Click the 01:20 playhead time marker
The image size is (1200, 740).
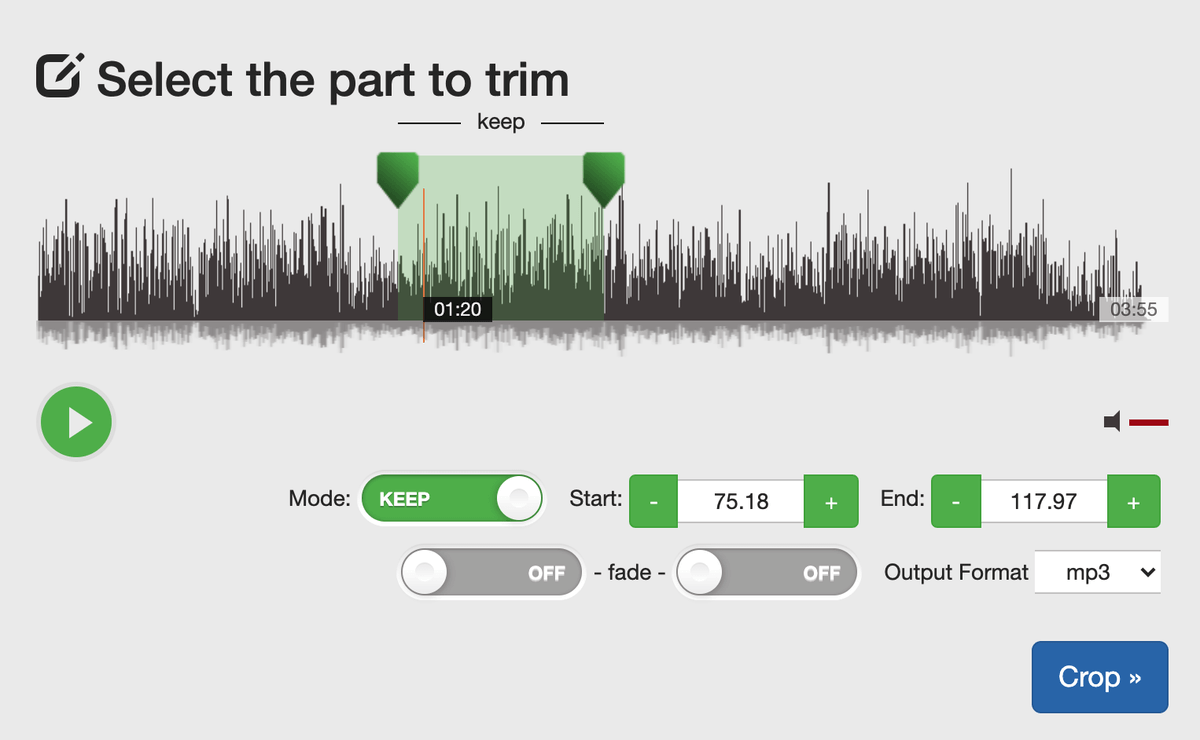(x=457, y=309)
